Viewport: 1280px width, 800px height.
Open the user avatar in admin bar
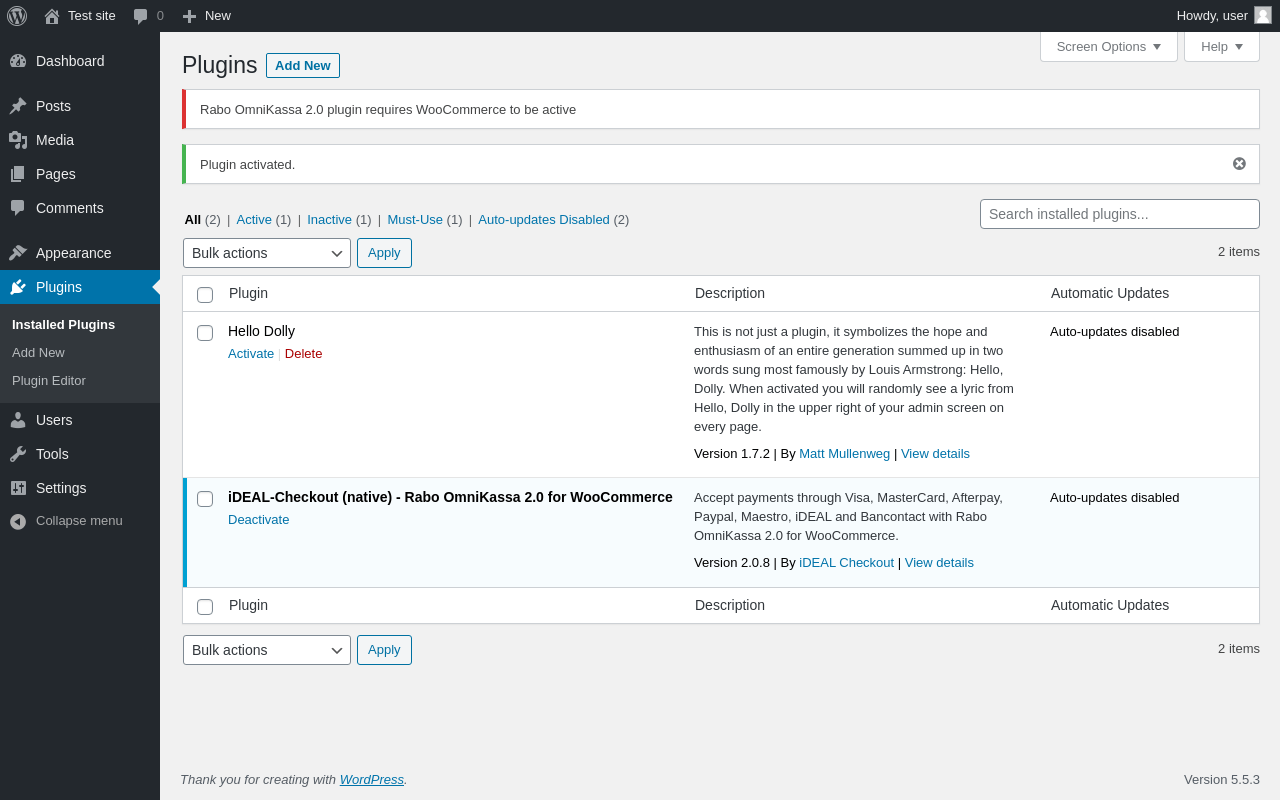point(1263,15)
